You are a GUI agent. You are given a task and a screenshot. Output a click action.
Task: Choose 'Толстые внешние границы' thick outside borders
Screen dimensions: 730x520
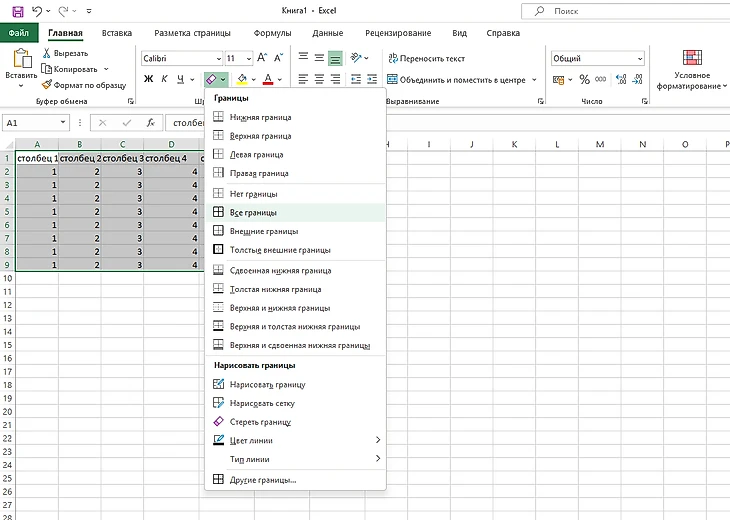[279, 250]
